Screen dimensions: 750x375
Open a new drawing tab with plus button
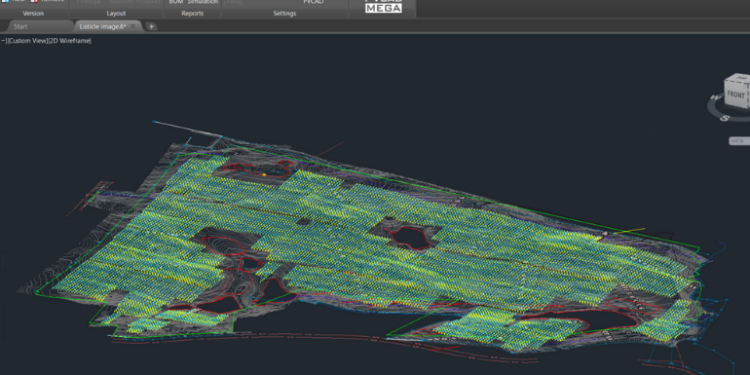click(x=151, y=27)
